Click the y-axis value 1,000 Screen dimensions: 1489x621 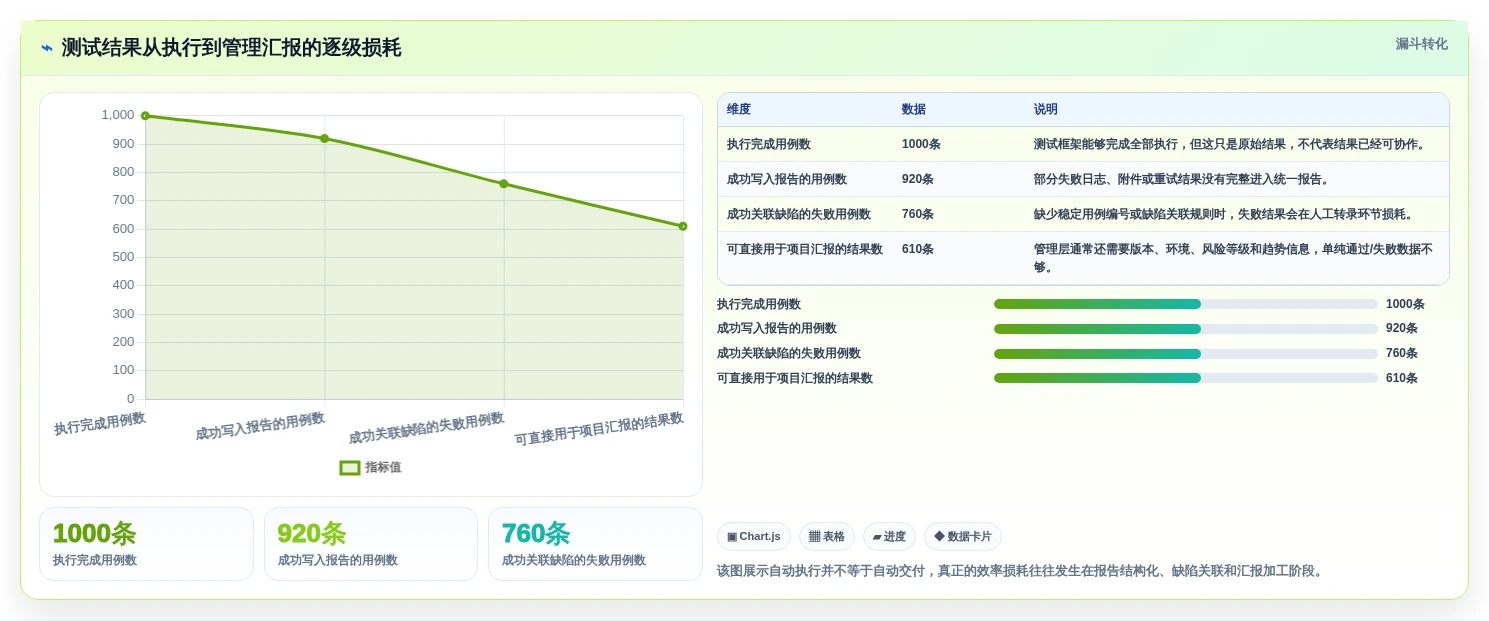118,115
